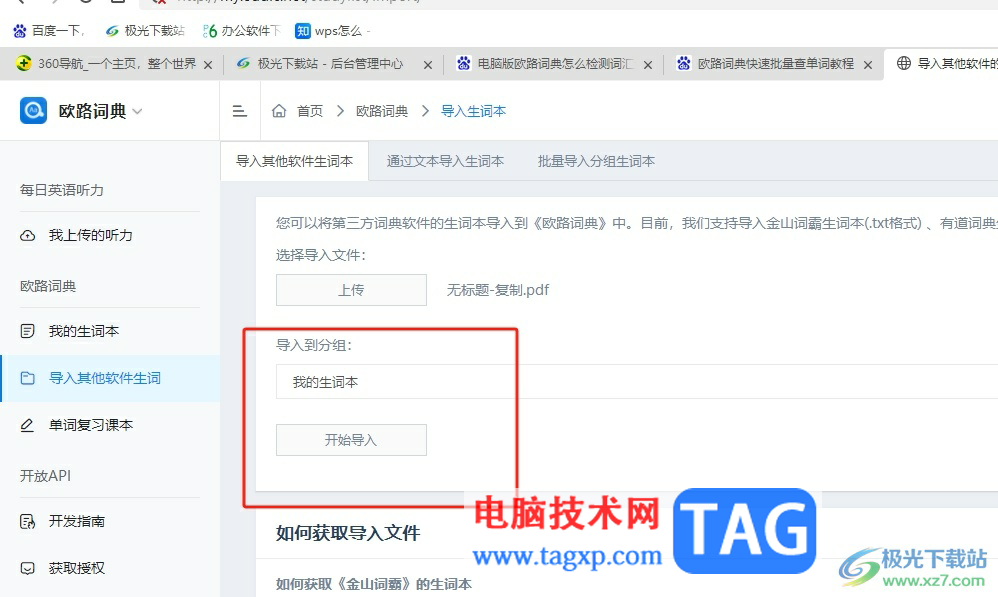Switch to 极光下载站 后台管理中心 tab

tap(330, 64)
